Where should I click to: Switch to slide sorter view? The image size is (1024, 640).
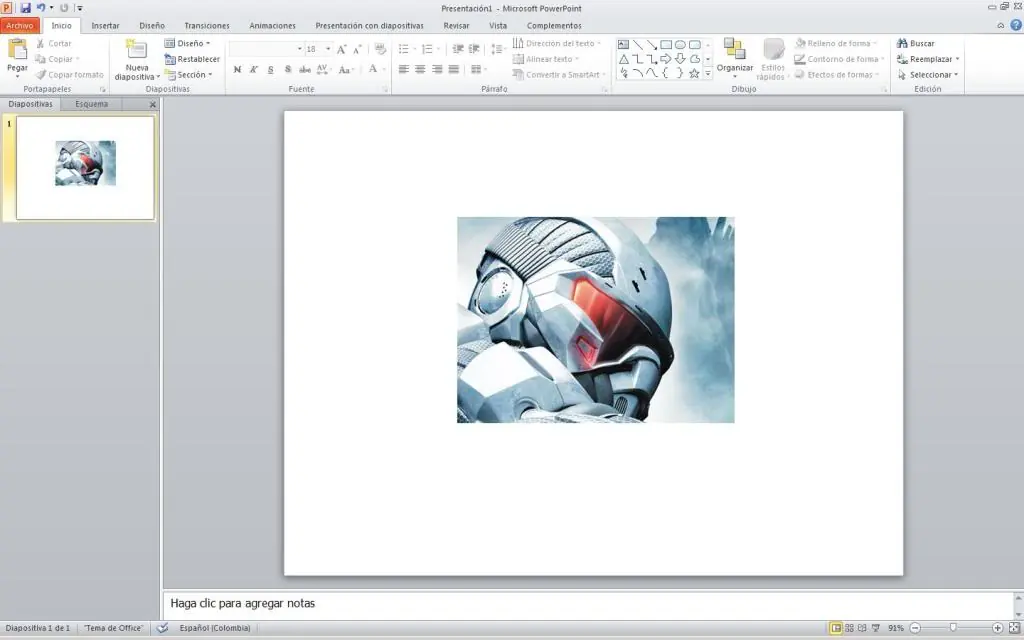click(850, 628)
